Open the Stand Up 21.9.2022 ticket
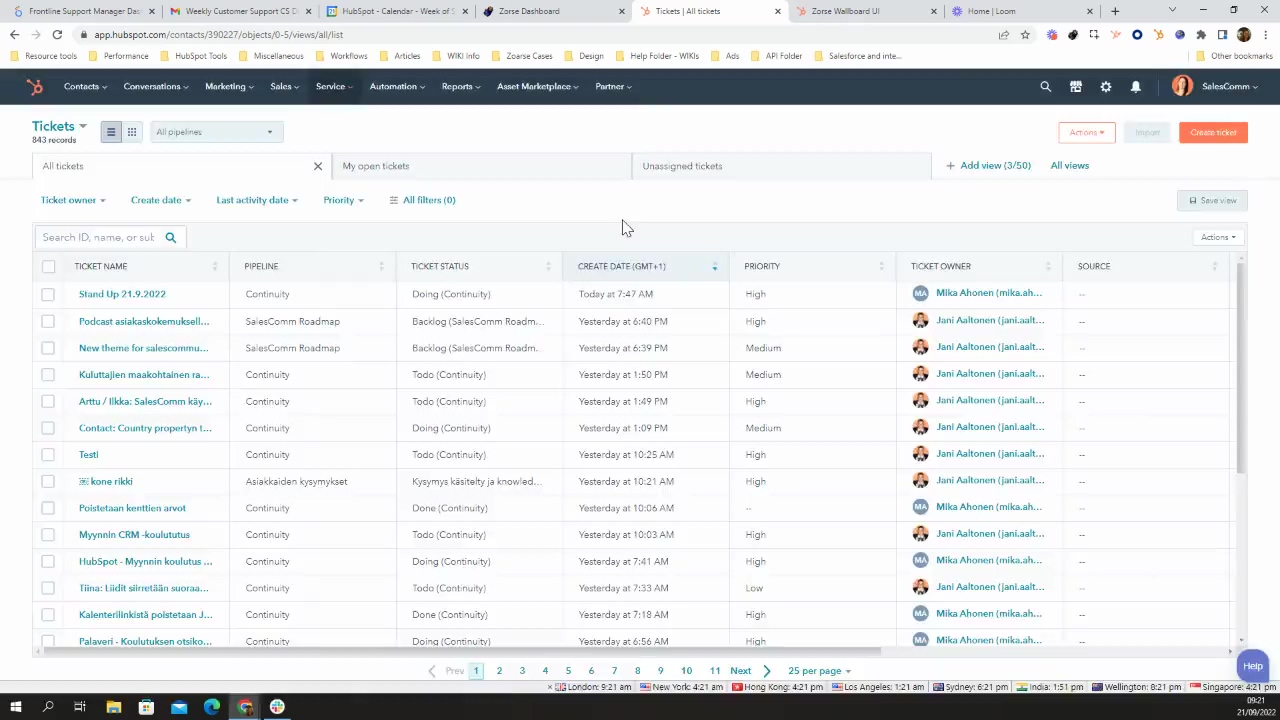The height and width of the screenshot is (720, 1280). (122, 294)
